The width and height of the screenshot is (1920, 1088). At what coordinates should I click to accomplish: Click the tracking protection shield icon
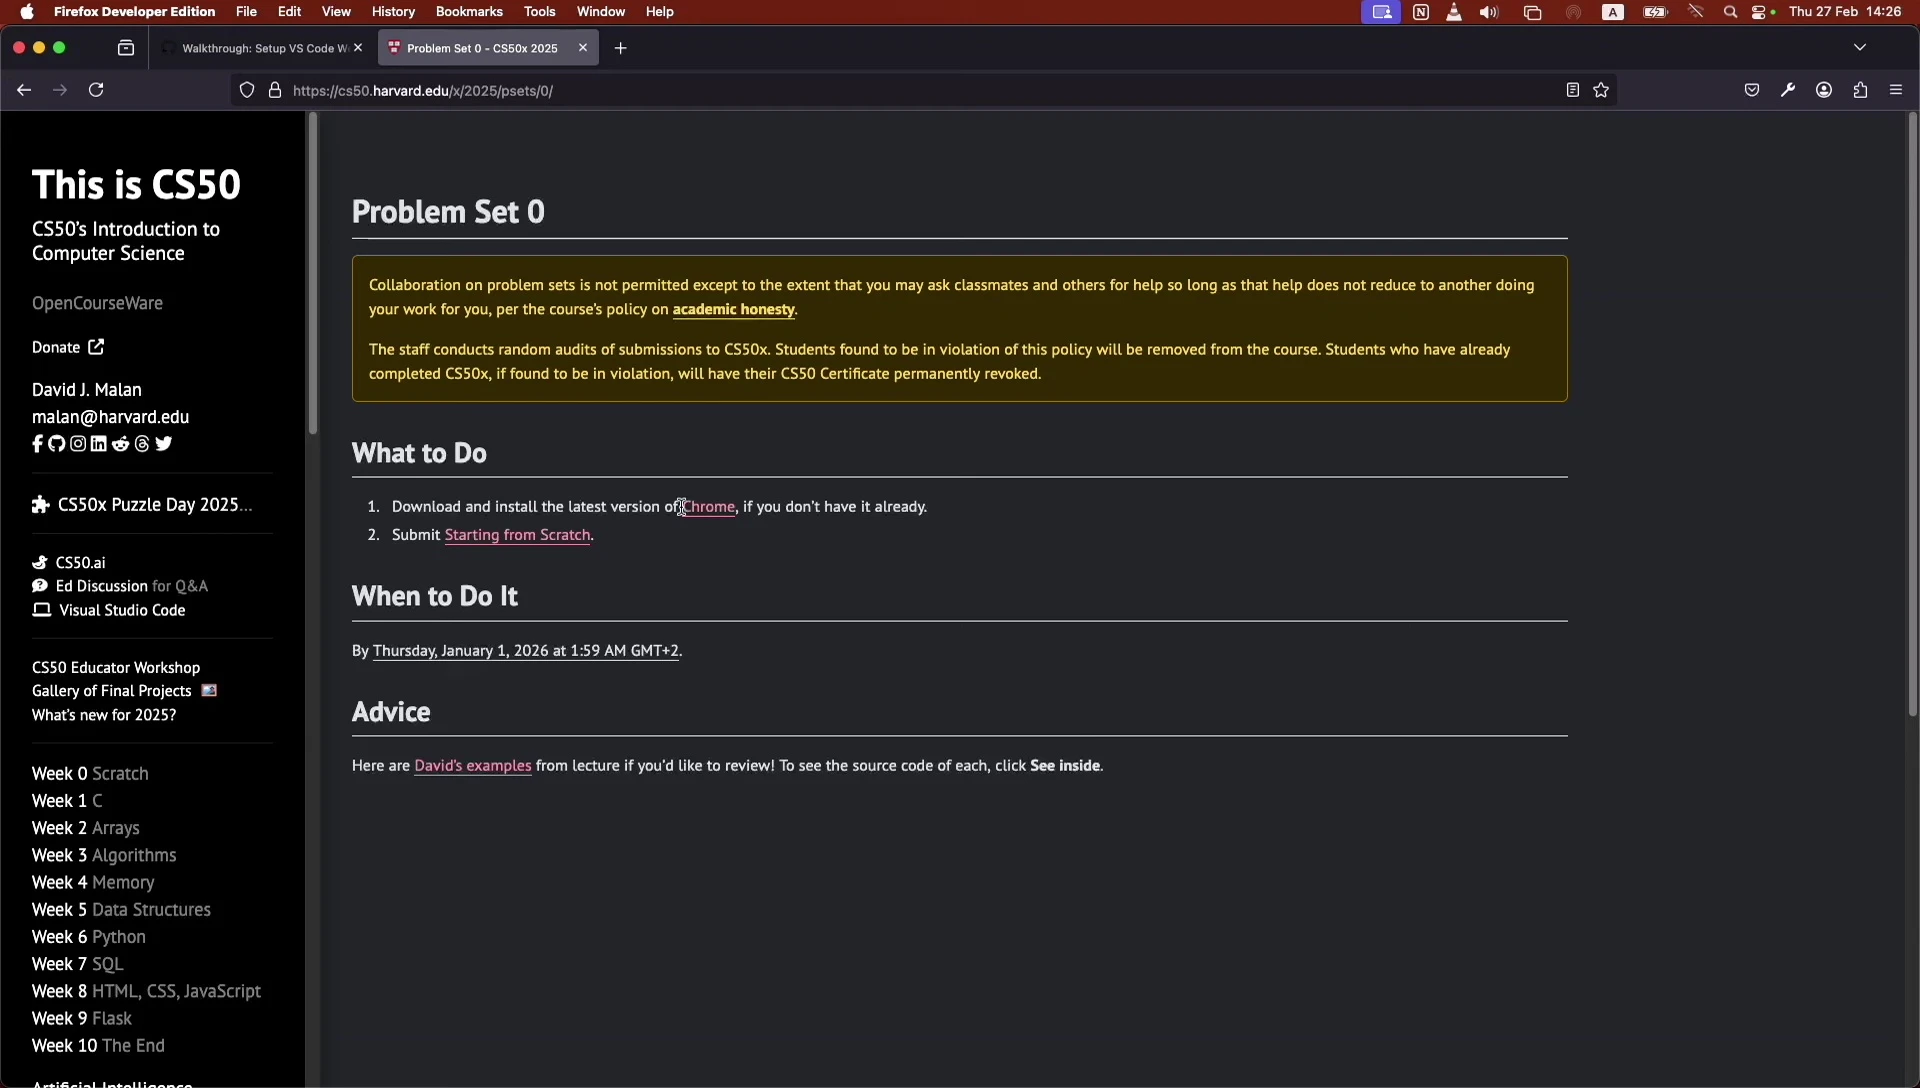point(247,90)
